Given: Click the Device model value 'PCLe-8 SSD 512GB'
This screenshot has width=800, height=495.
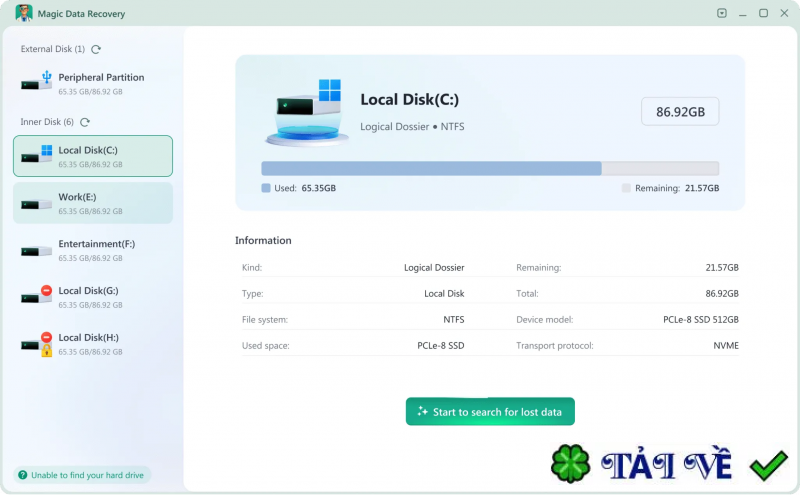Looking at the screenshot, I should pos(701,319).
